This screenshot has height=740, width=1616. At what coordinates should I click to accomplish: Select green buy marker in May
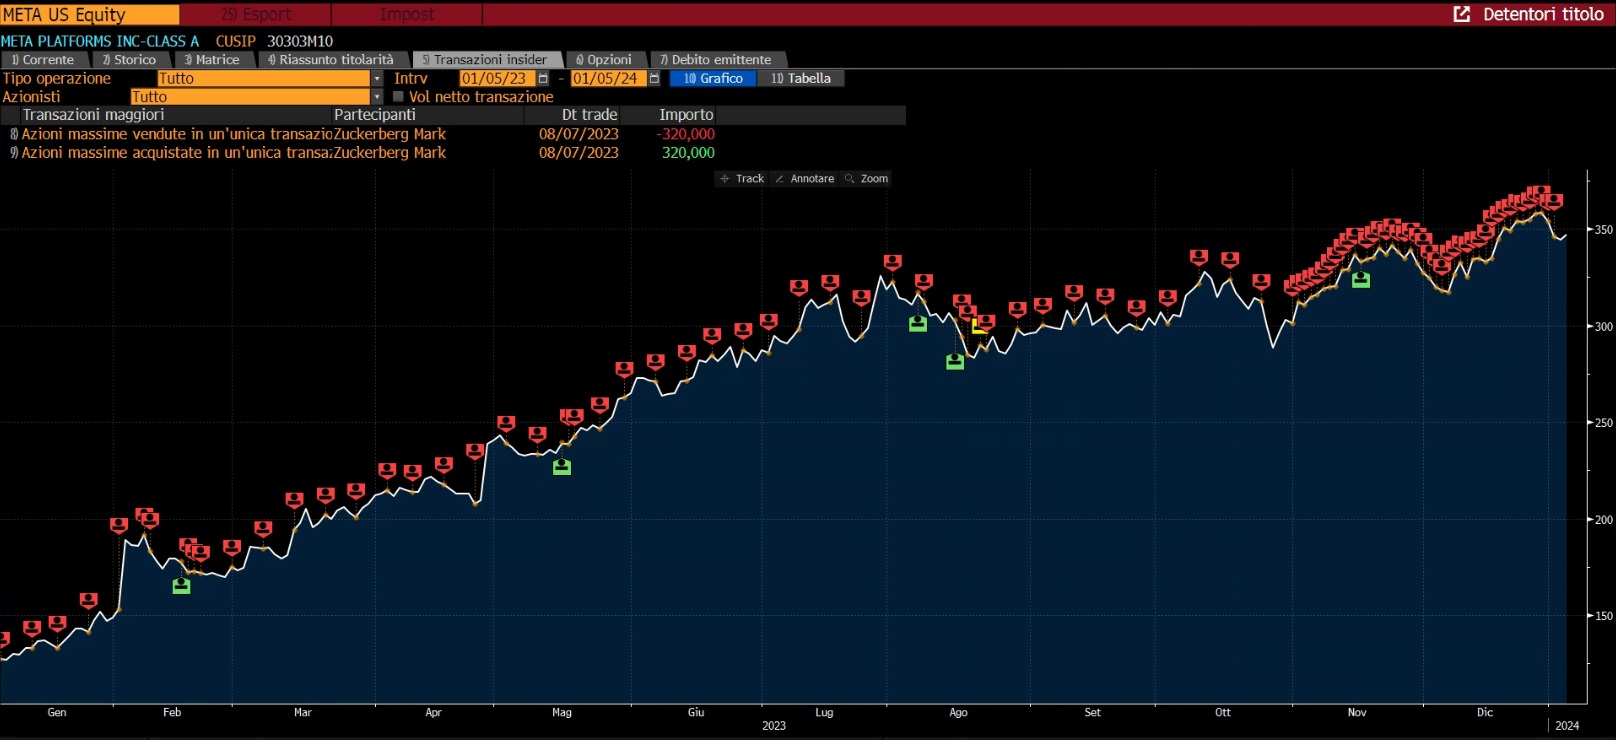562,467
